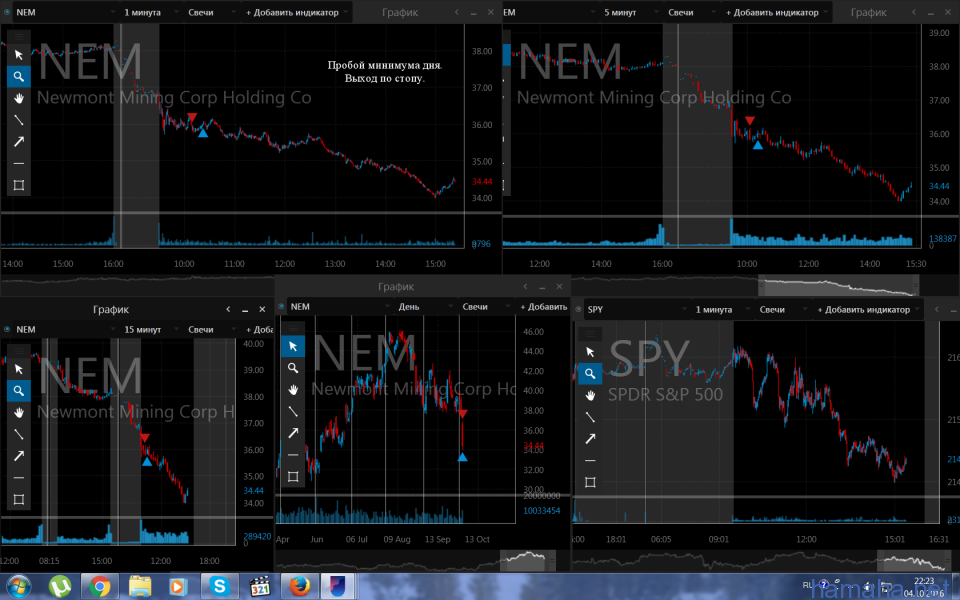Open the NEM symbol dropdown in 1-minute chart
The image size is (960, 600).
pyautogui.click(x=64, y=12)
